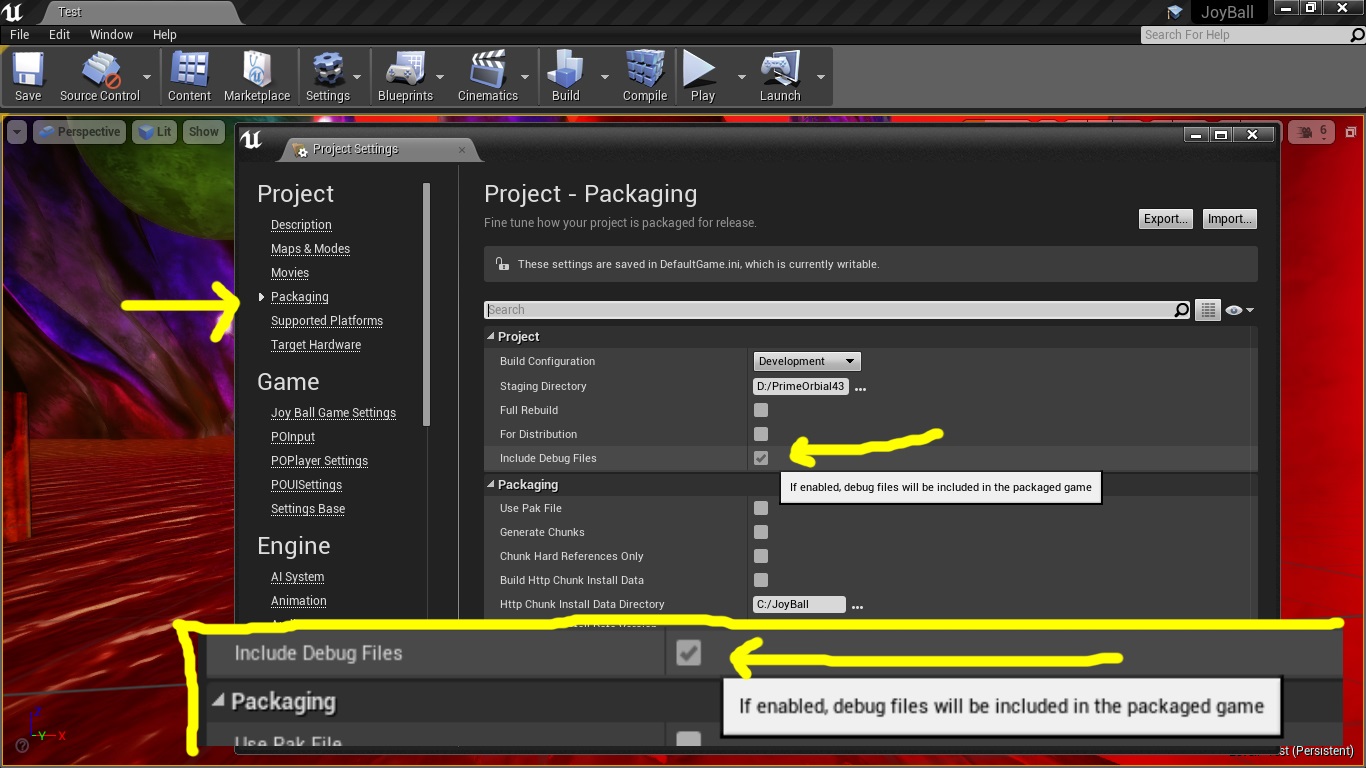The width and height of the screenshot is (1366, 768).
Task: Enable the Generate Chunks checkbox
Action: pos(761,532)
